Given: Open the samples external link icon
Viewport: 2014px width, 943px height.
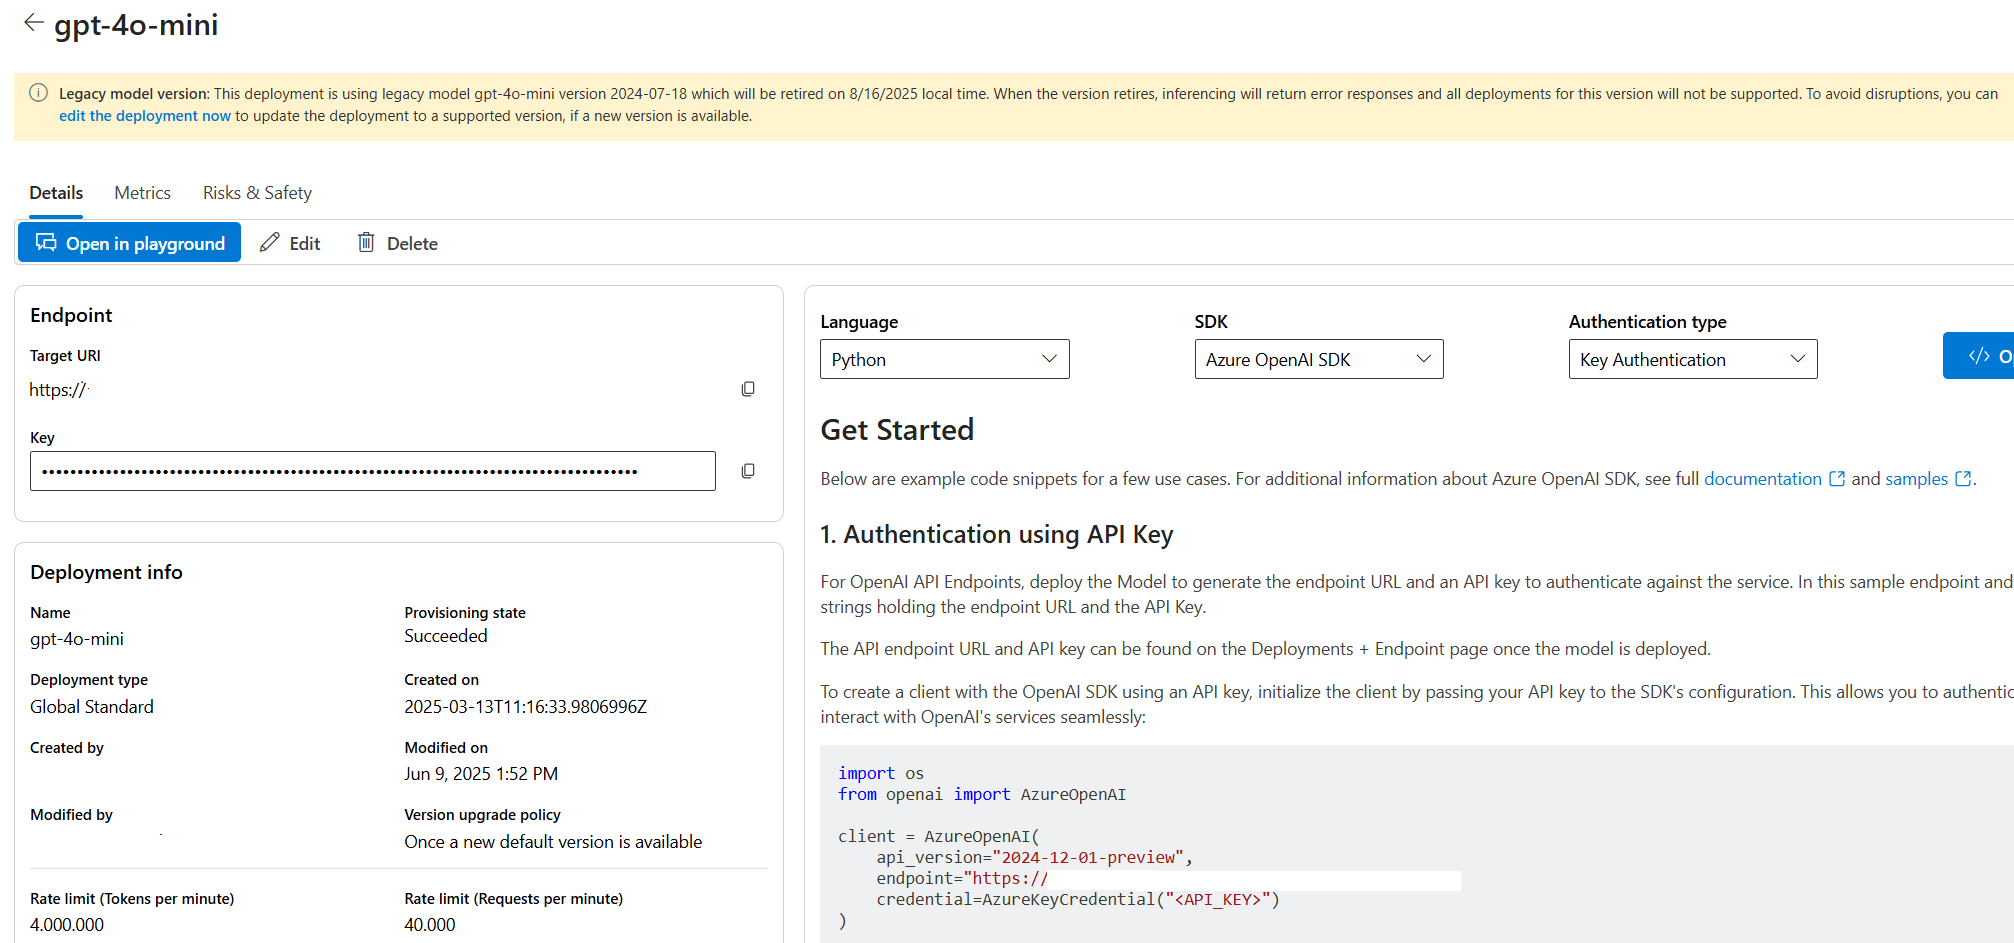Looking at the screenshot, I should (x=1963, y=479).
